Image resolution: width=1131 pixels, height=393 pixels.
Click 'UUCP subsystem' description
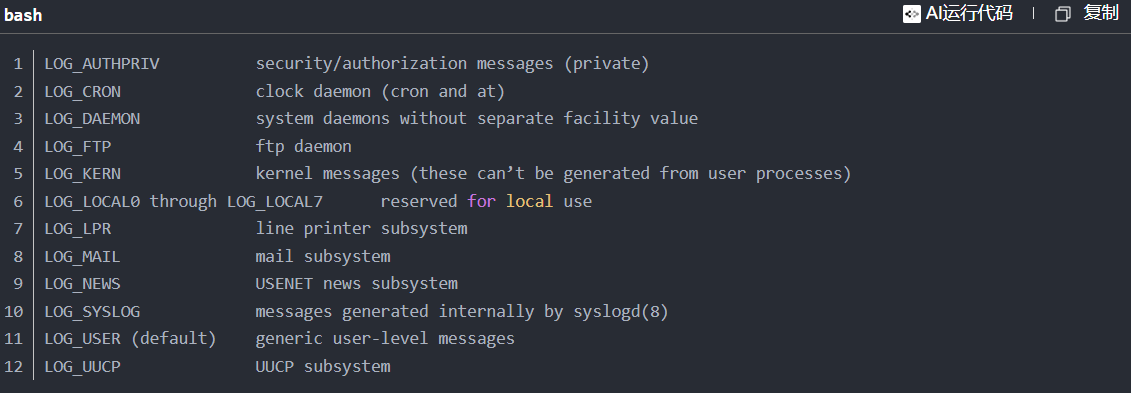[x=322, y=366]
